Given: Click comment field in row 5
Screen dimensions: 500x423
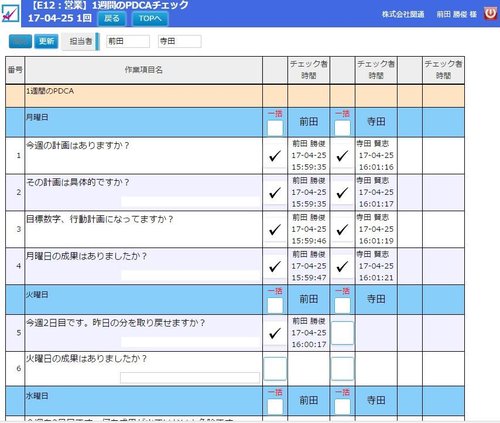Looking at the screenshot, I should tap(190, 342).
